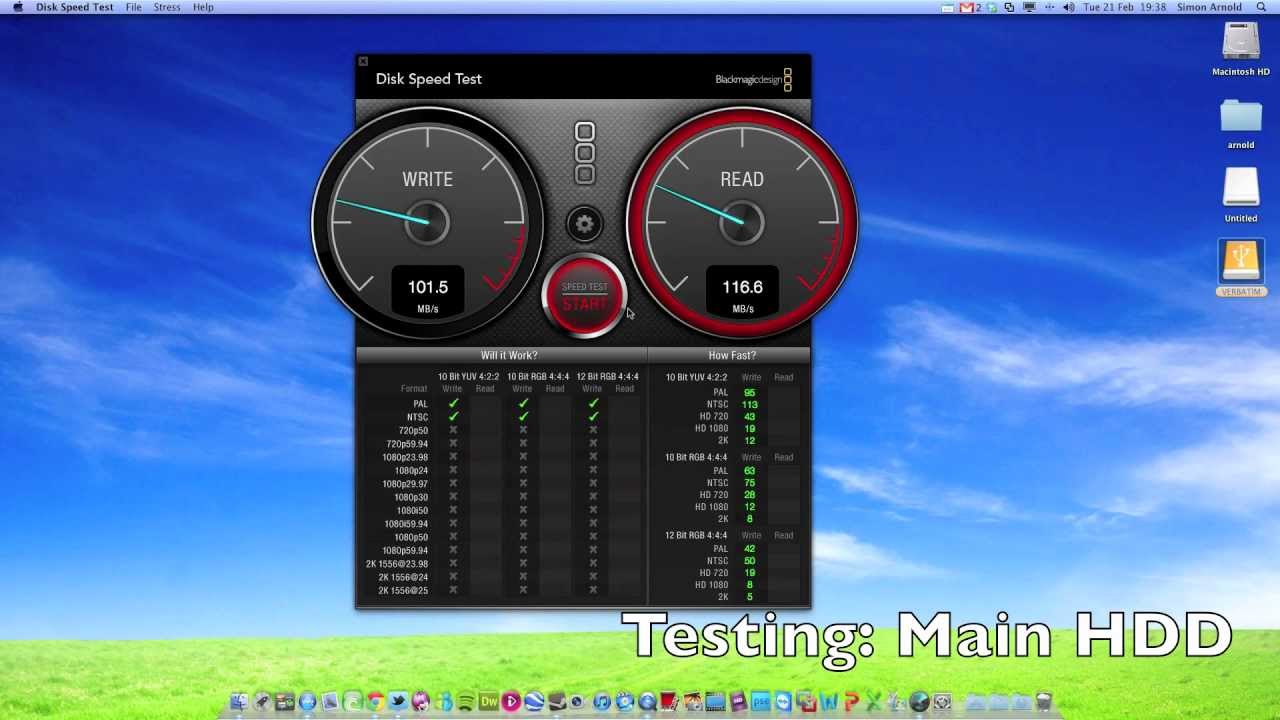Launch Microsoft Word from the Dock
This screenshot has height=720, width=1280.
click(x=829, y=702)
